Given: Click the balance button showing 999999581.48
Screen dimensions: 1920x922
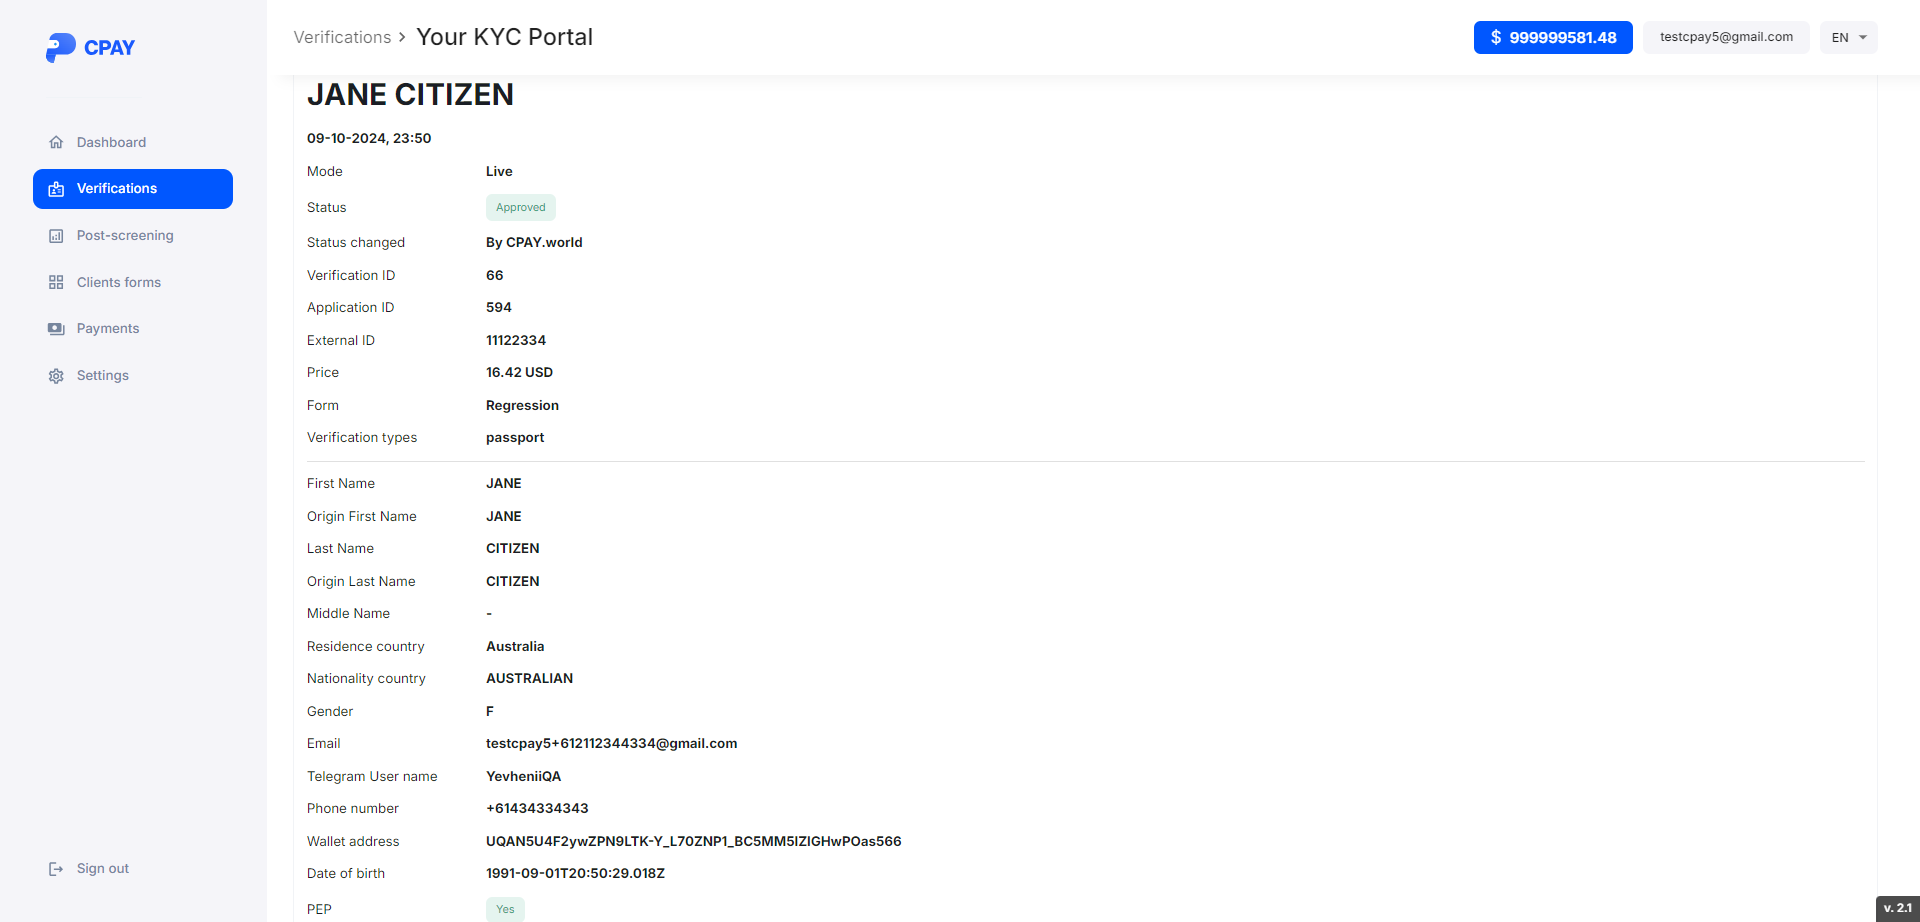Looking at the screenshot, I should tap(1552, 38).
